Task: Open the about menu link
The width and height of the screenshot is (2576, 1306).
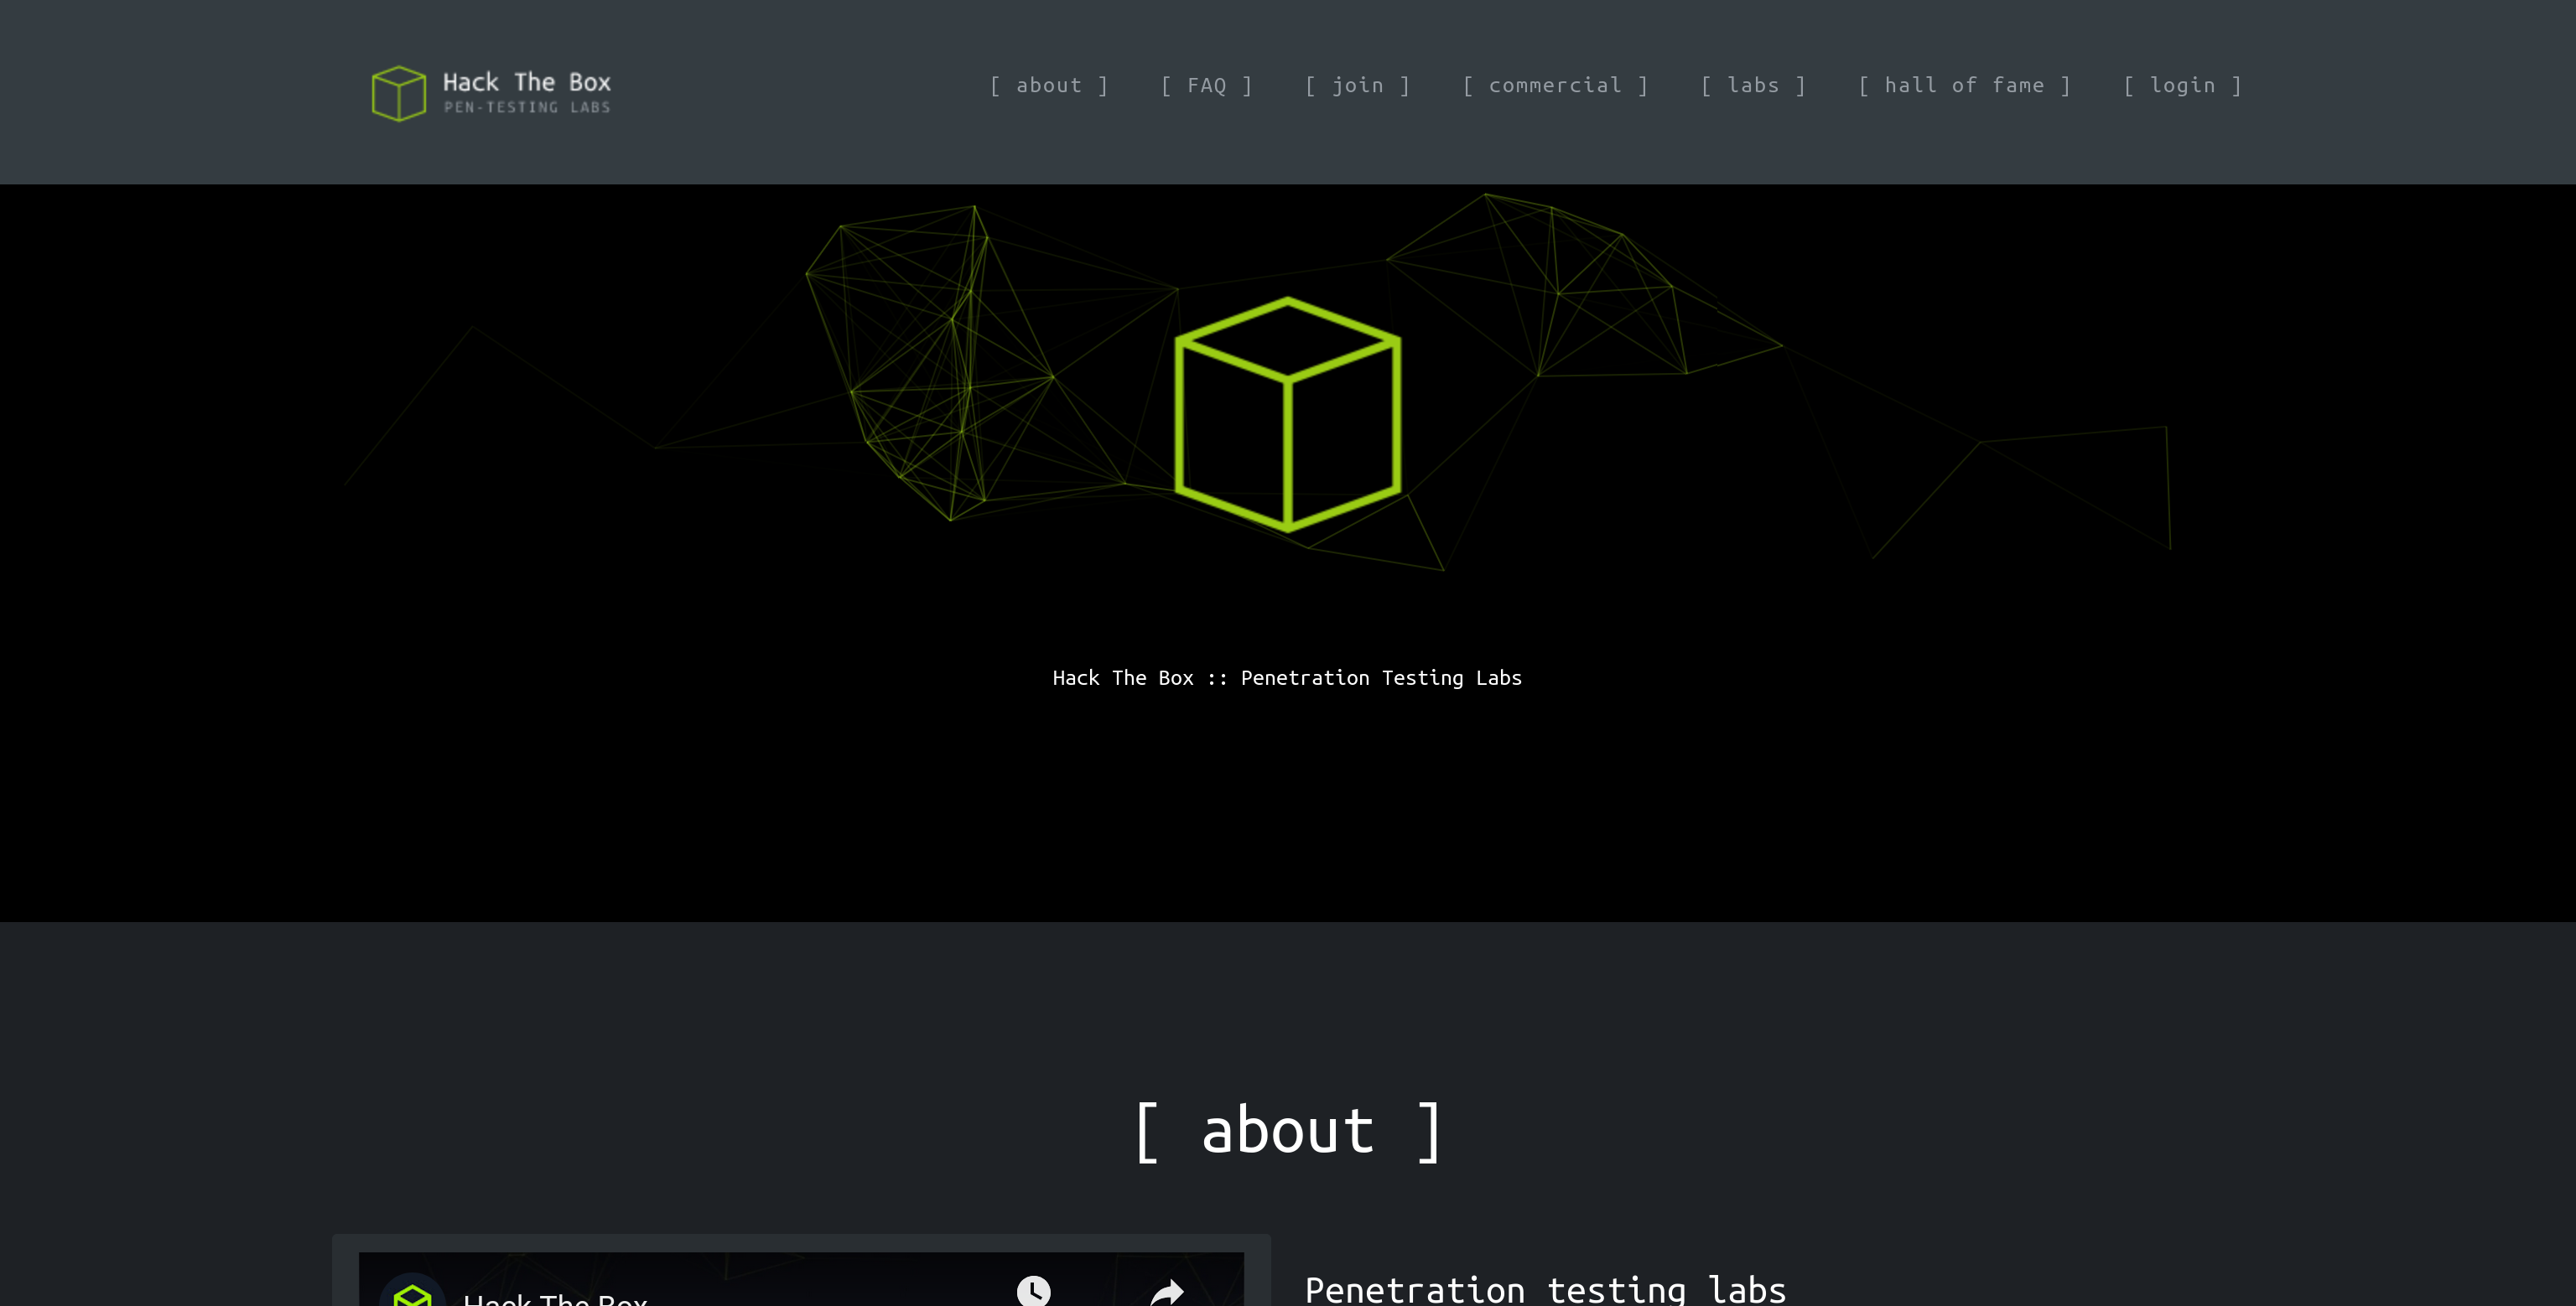Action: 1049,86
